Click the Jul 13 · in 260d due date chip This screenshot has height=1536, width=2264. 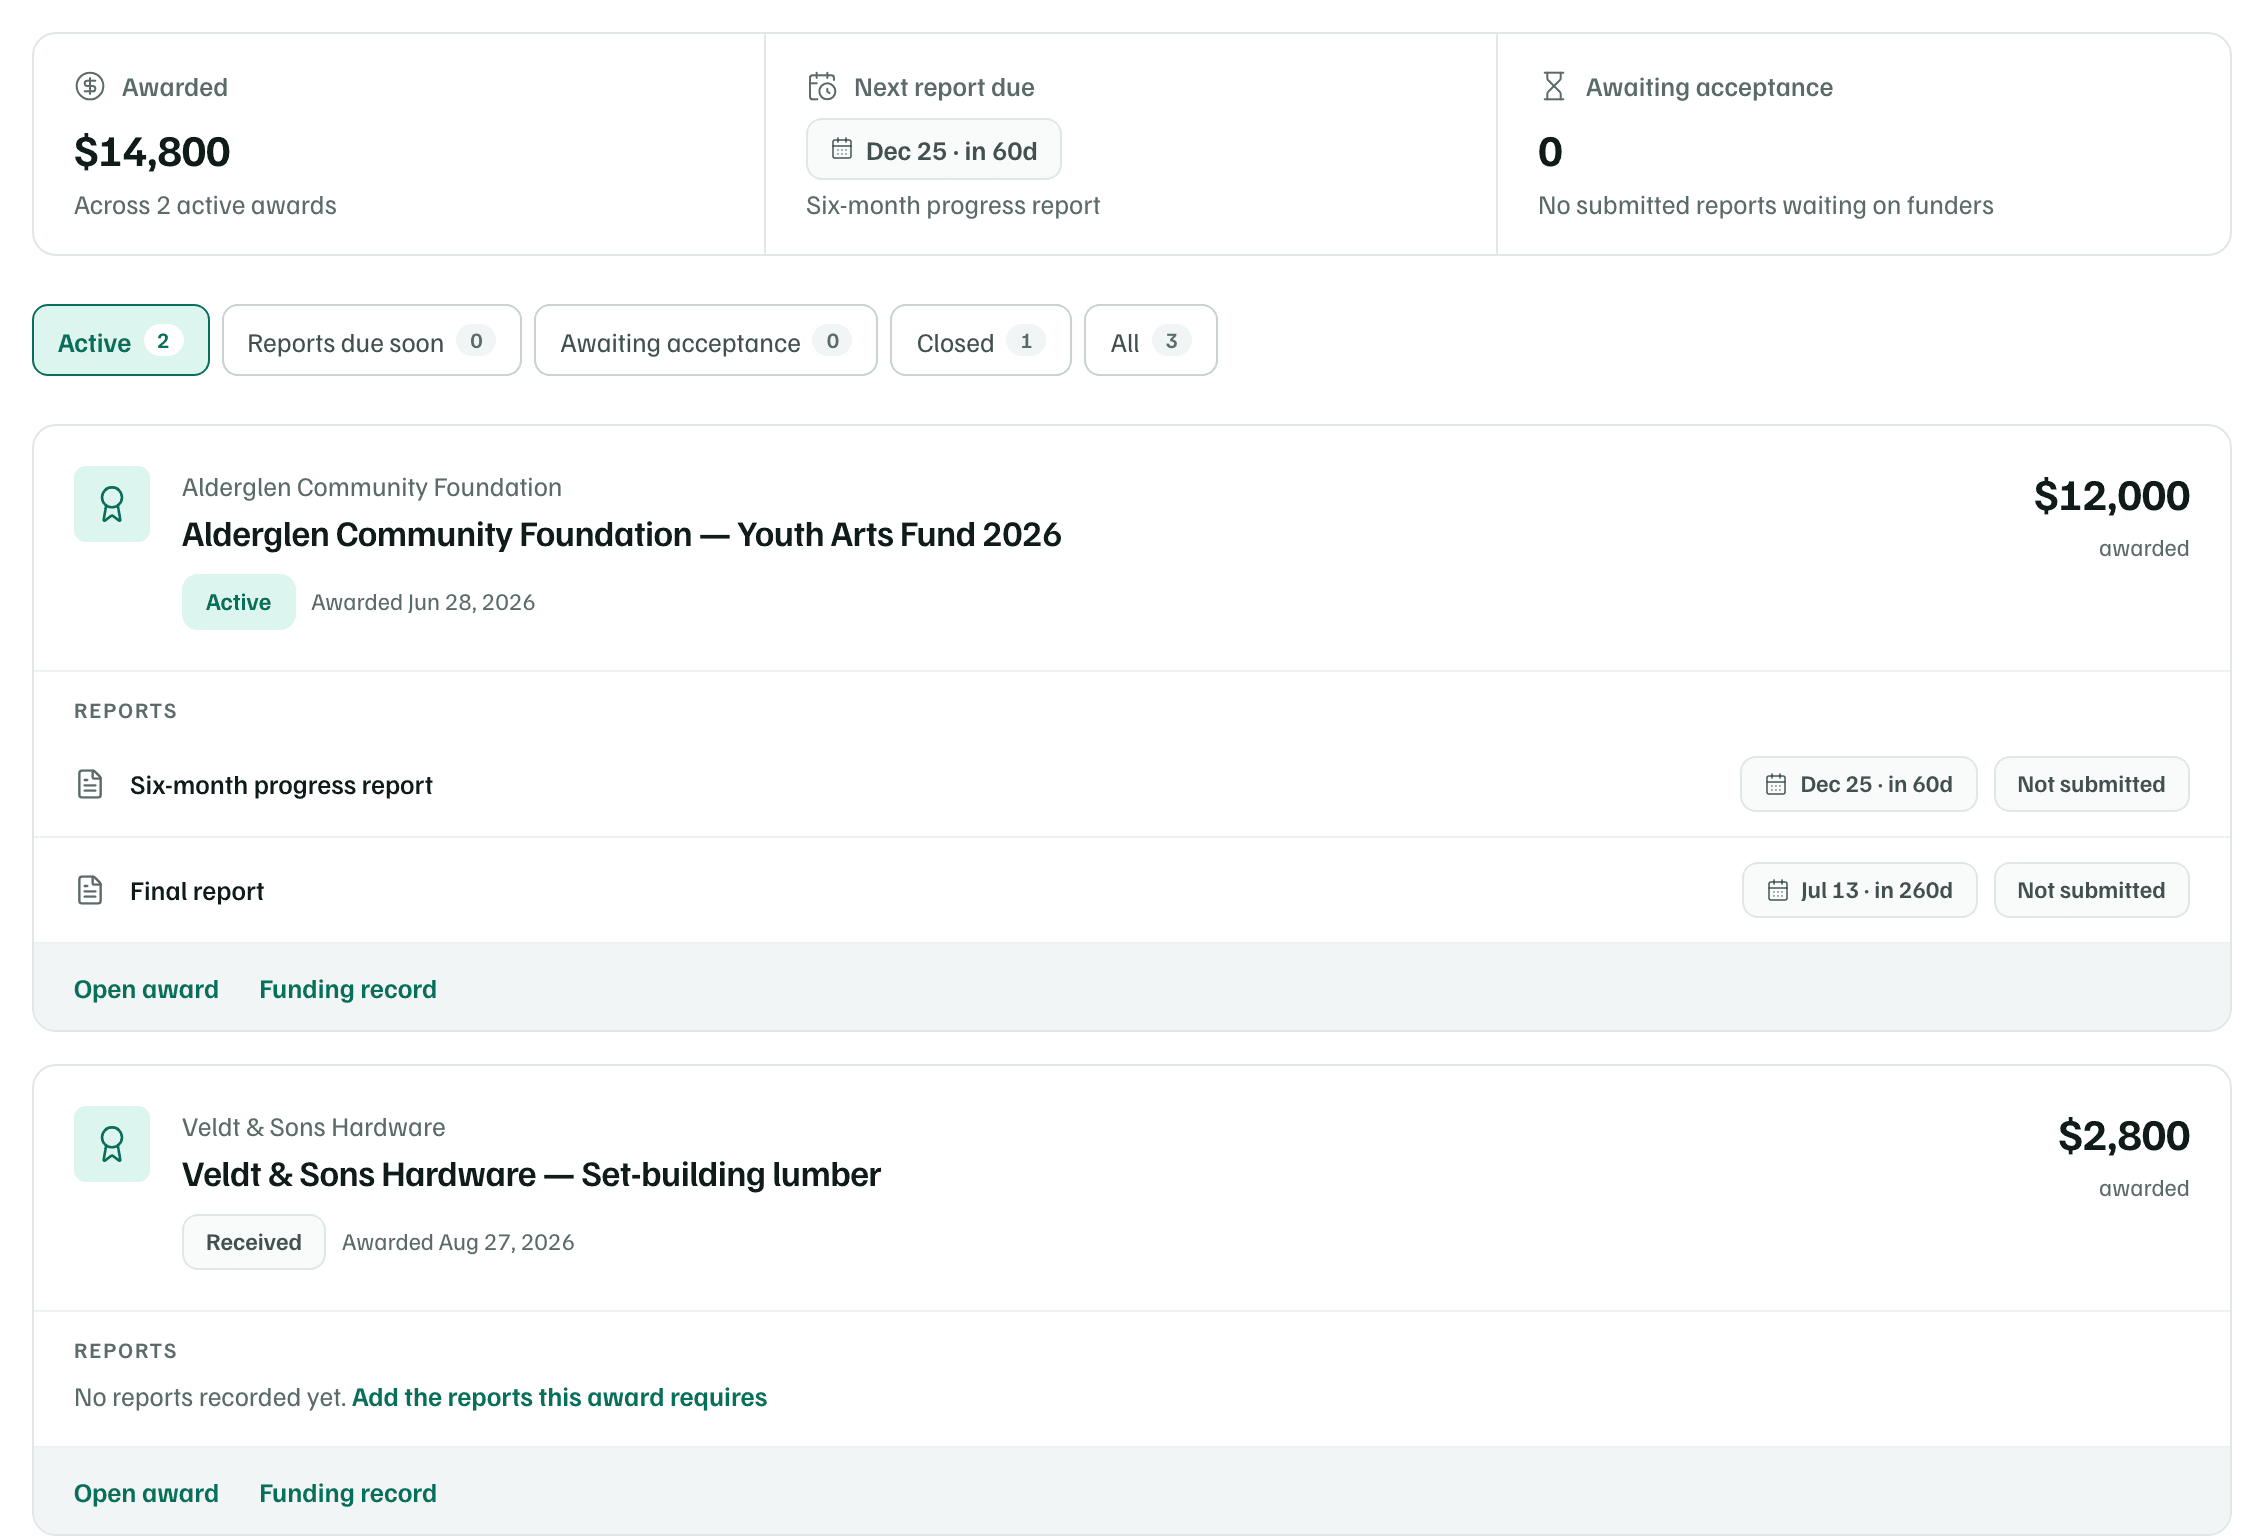pos(1860,890)
